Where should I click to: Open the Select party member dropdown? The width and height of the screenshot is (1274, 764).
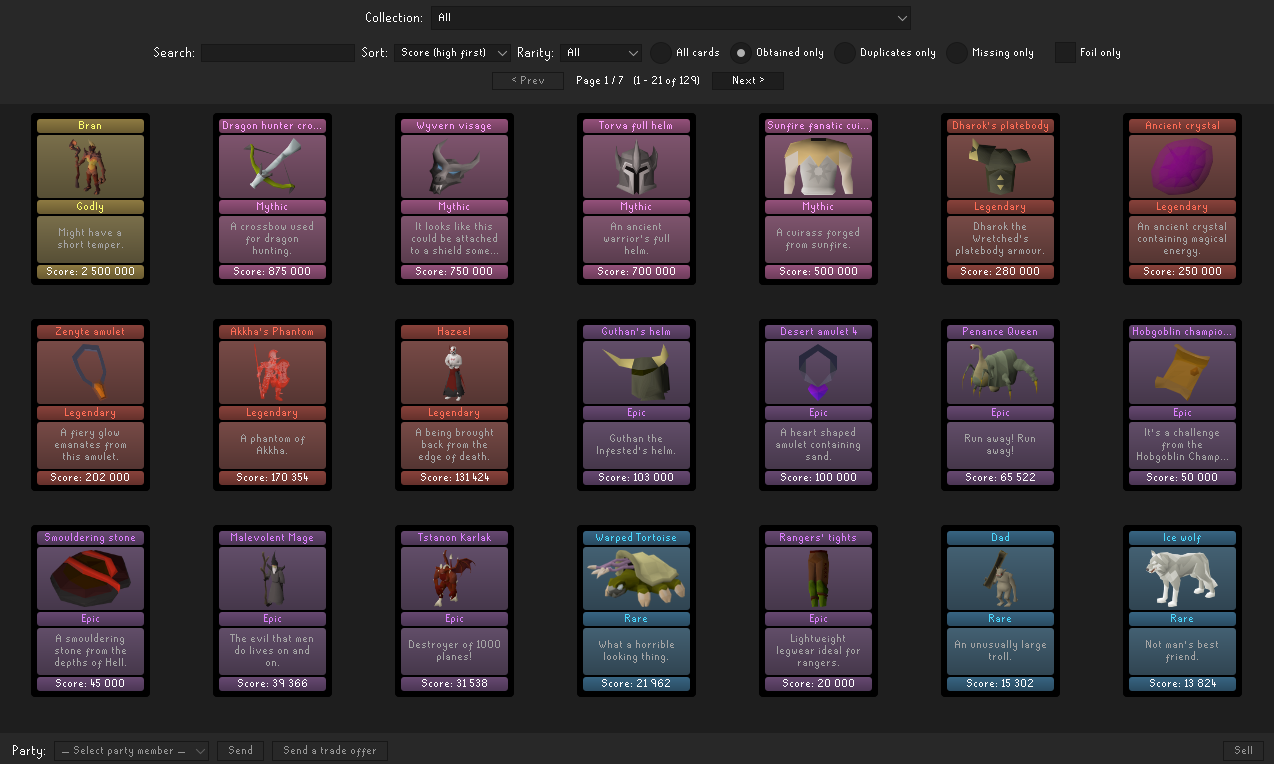point(131,751)
